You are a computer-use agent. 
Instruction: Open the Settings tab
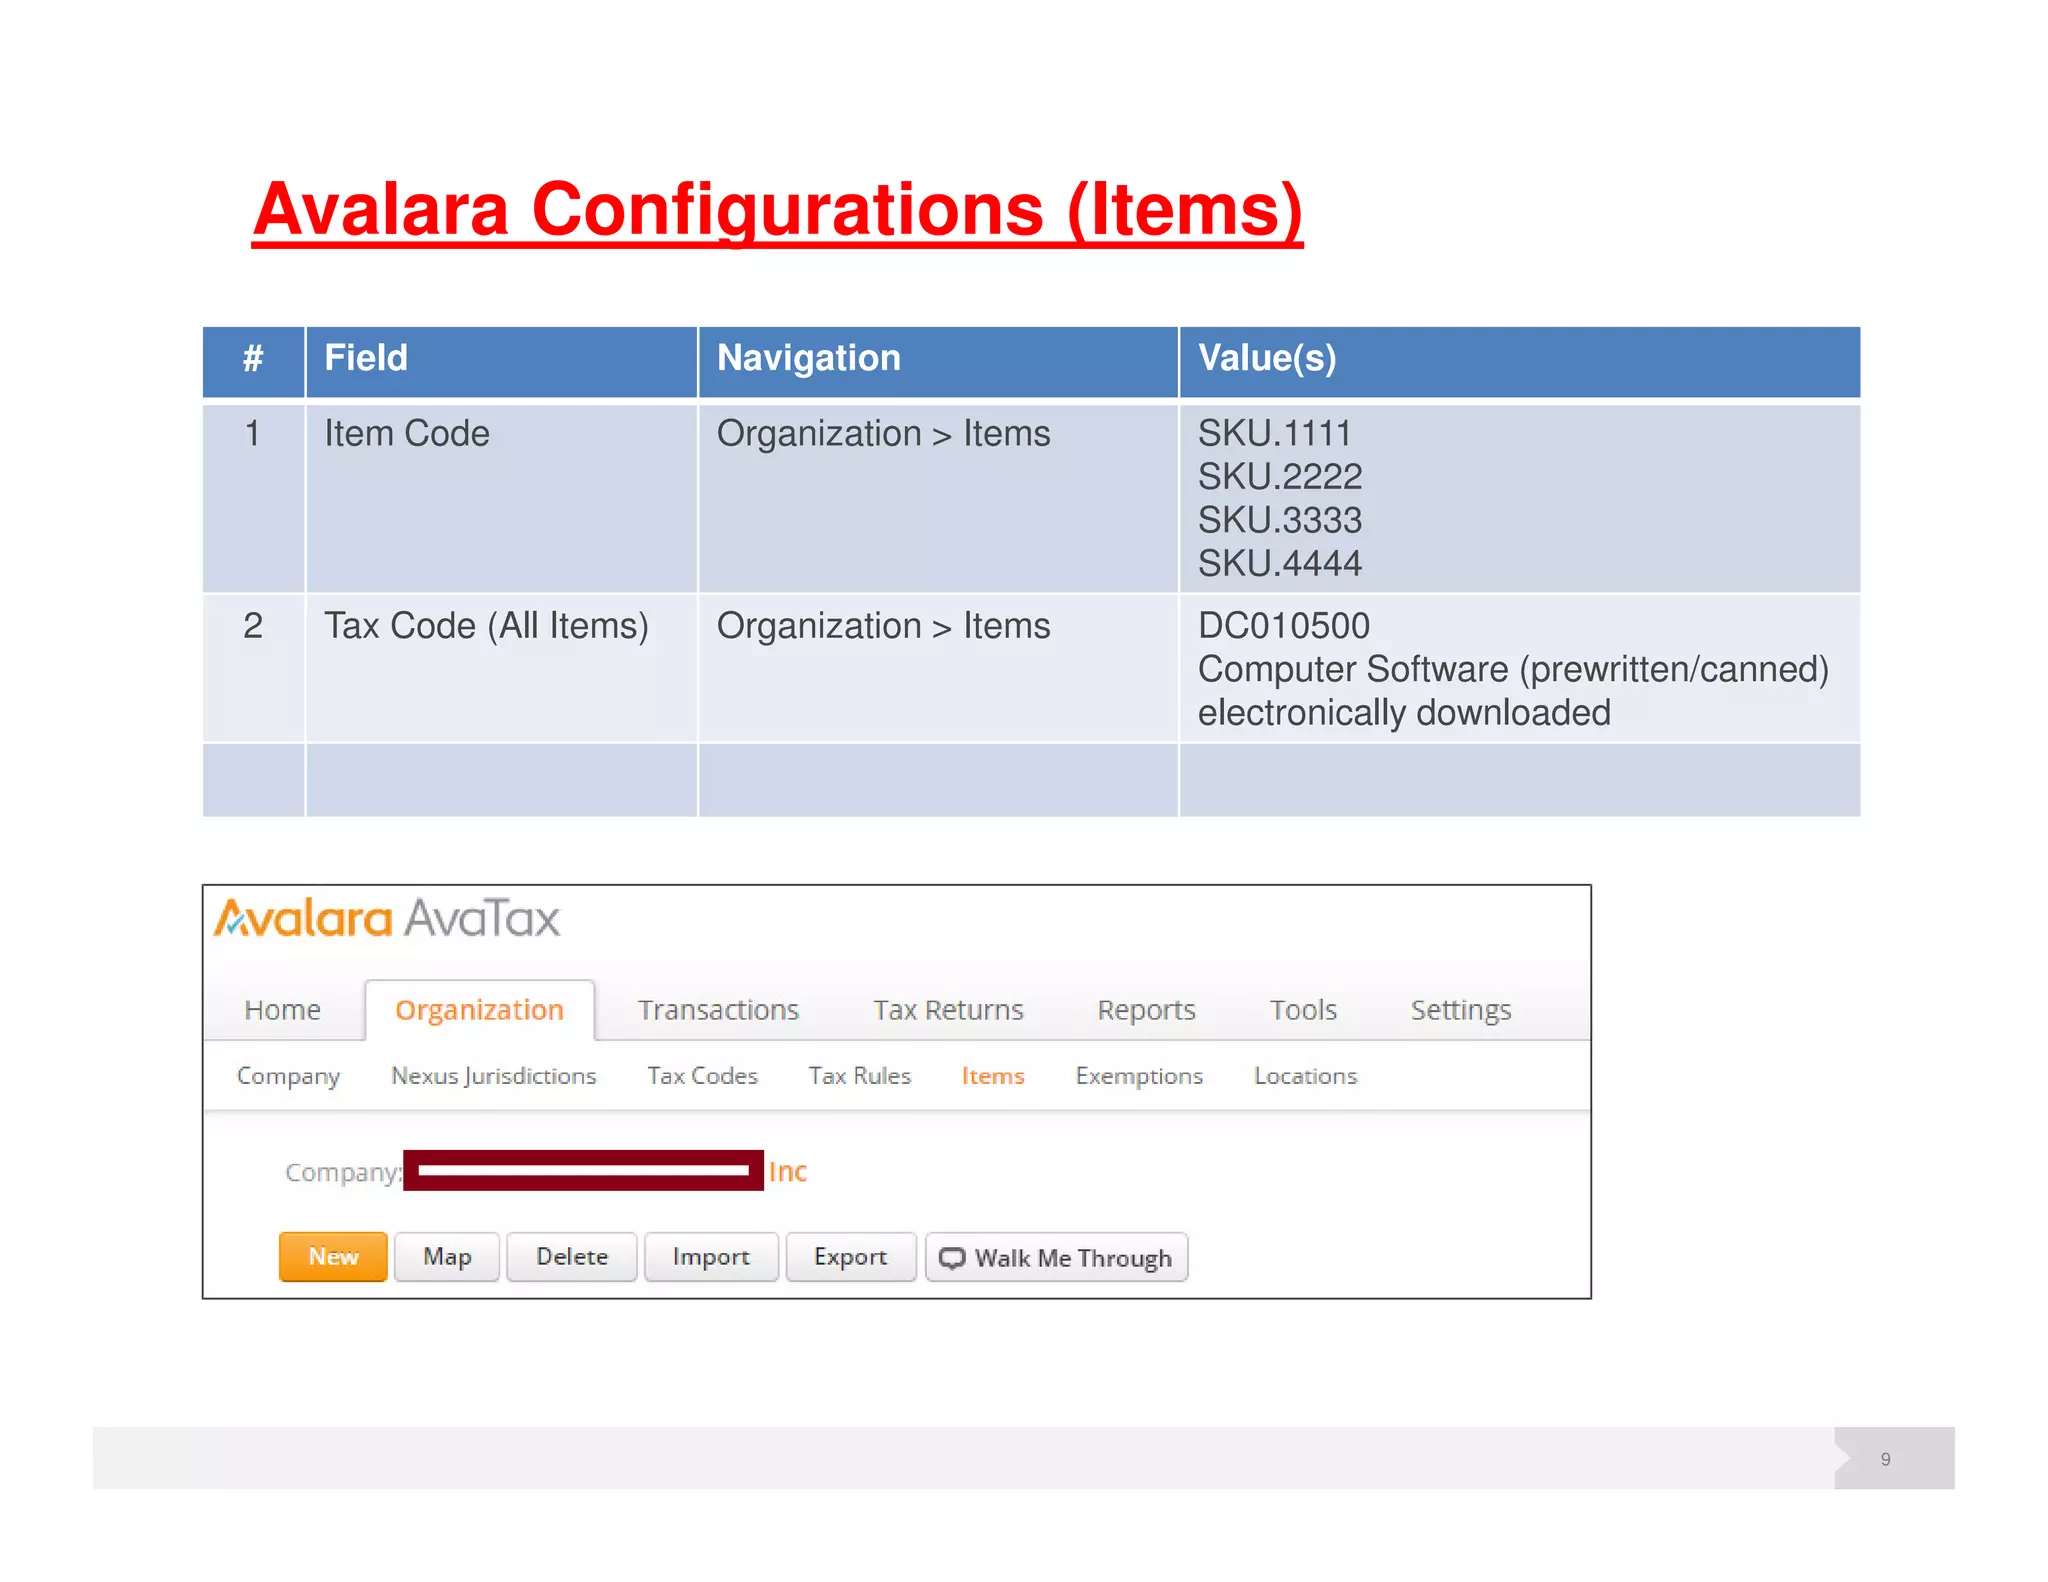coord(1460,1010)
